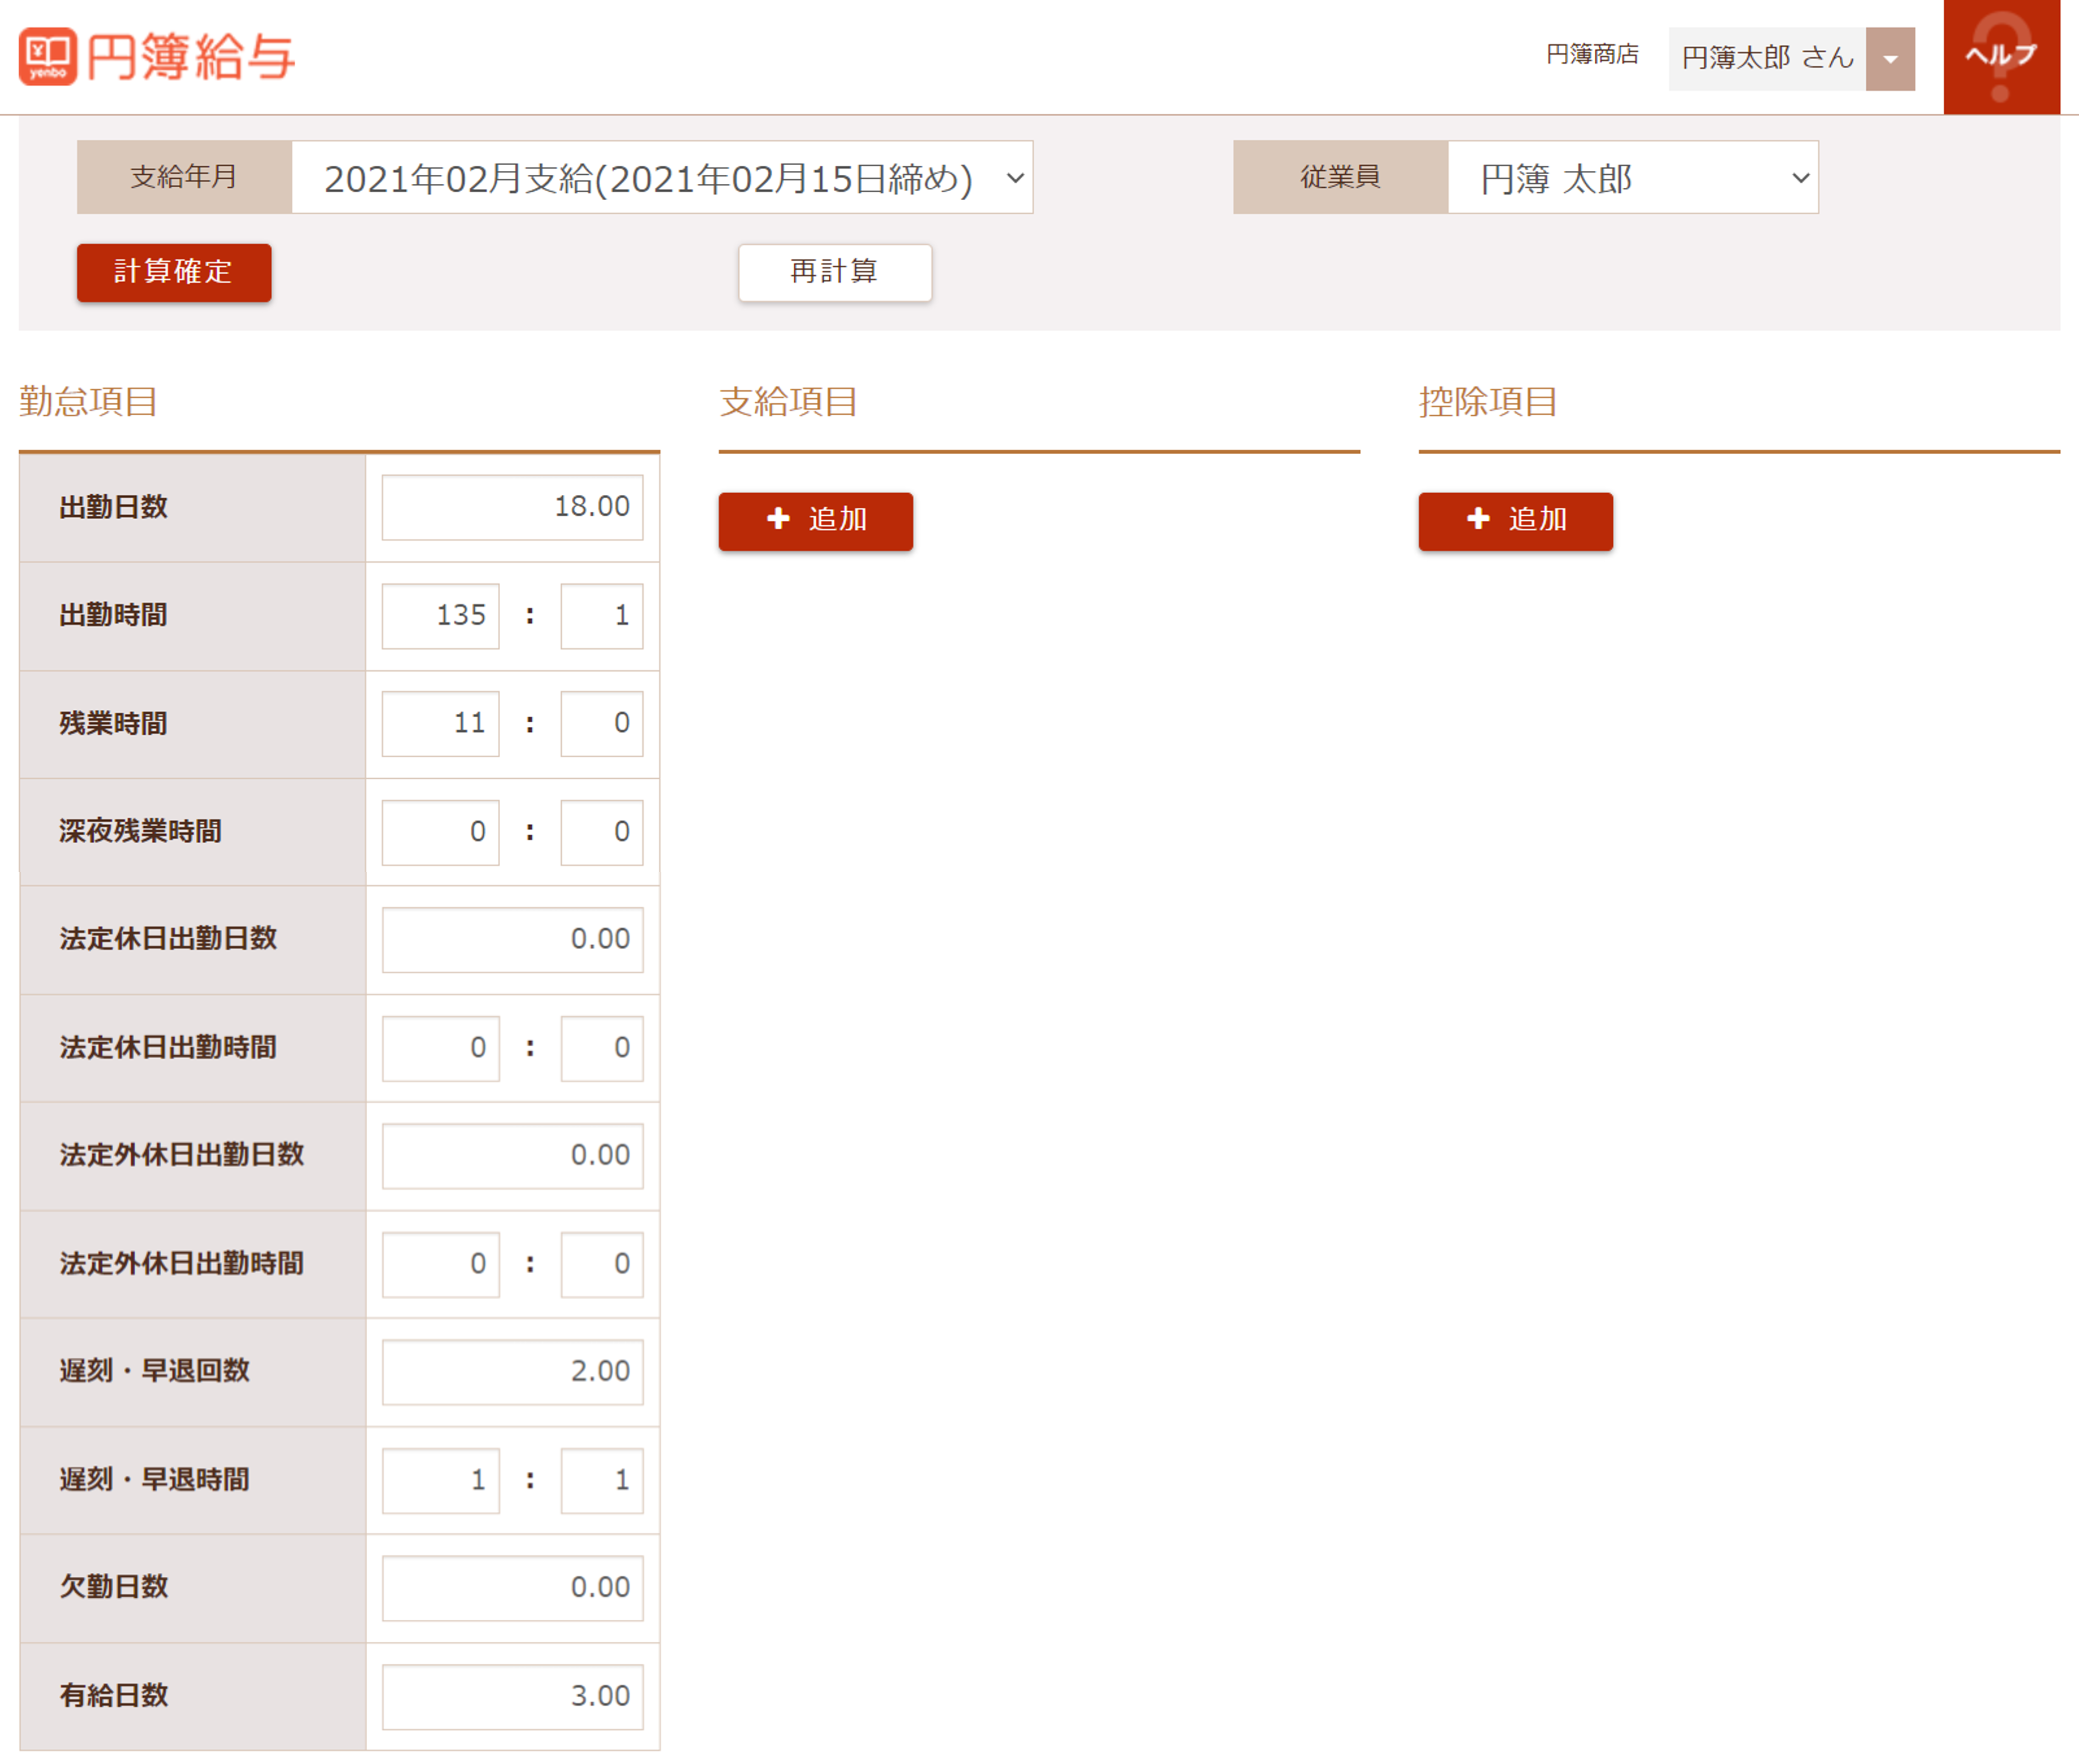Image resolution: width=2079 pixels, height=1764 pixels.
Task: Click the 遅刻・早退回数 row label
Action: coord(154,1372)
